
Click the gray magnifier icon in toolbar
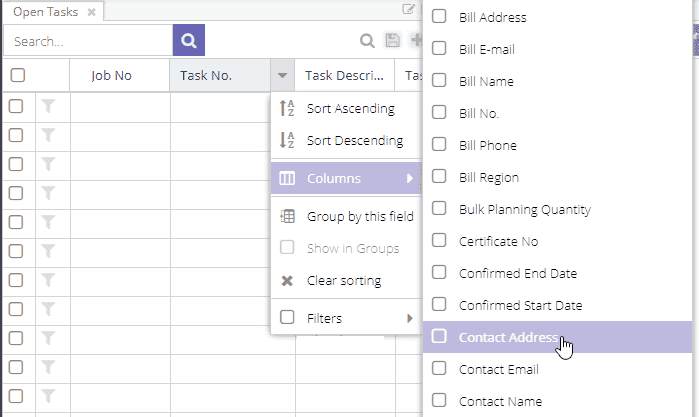pos(367,41)
